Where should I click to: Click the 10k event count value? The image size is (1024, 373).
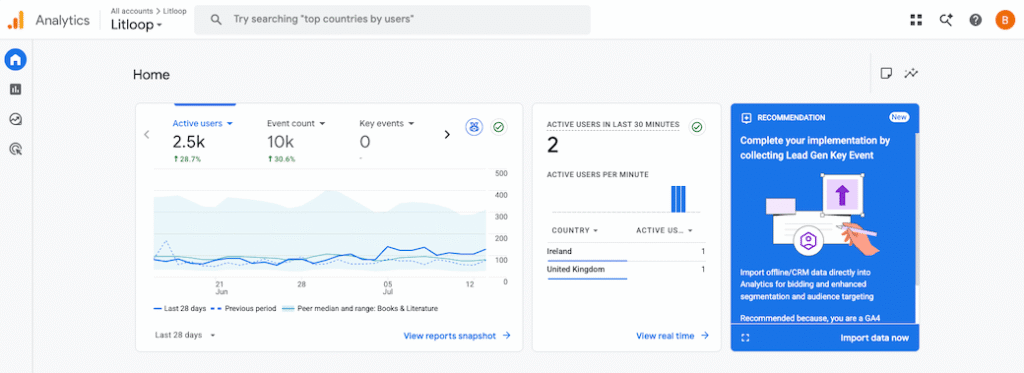click(280, 142)
